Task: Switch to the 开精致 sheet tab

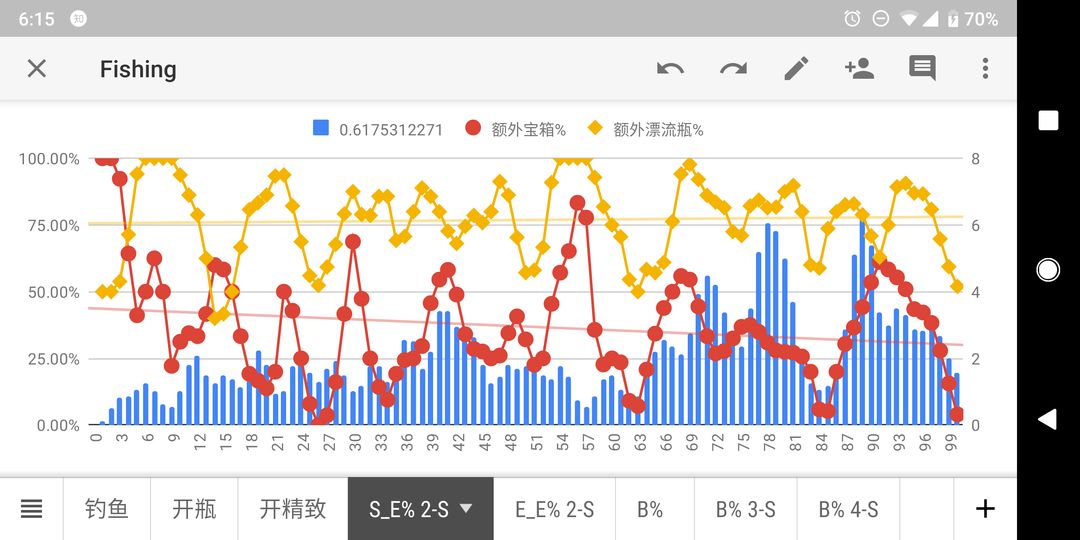Action: click(x=293, y=509)
